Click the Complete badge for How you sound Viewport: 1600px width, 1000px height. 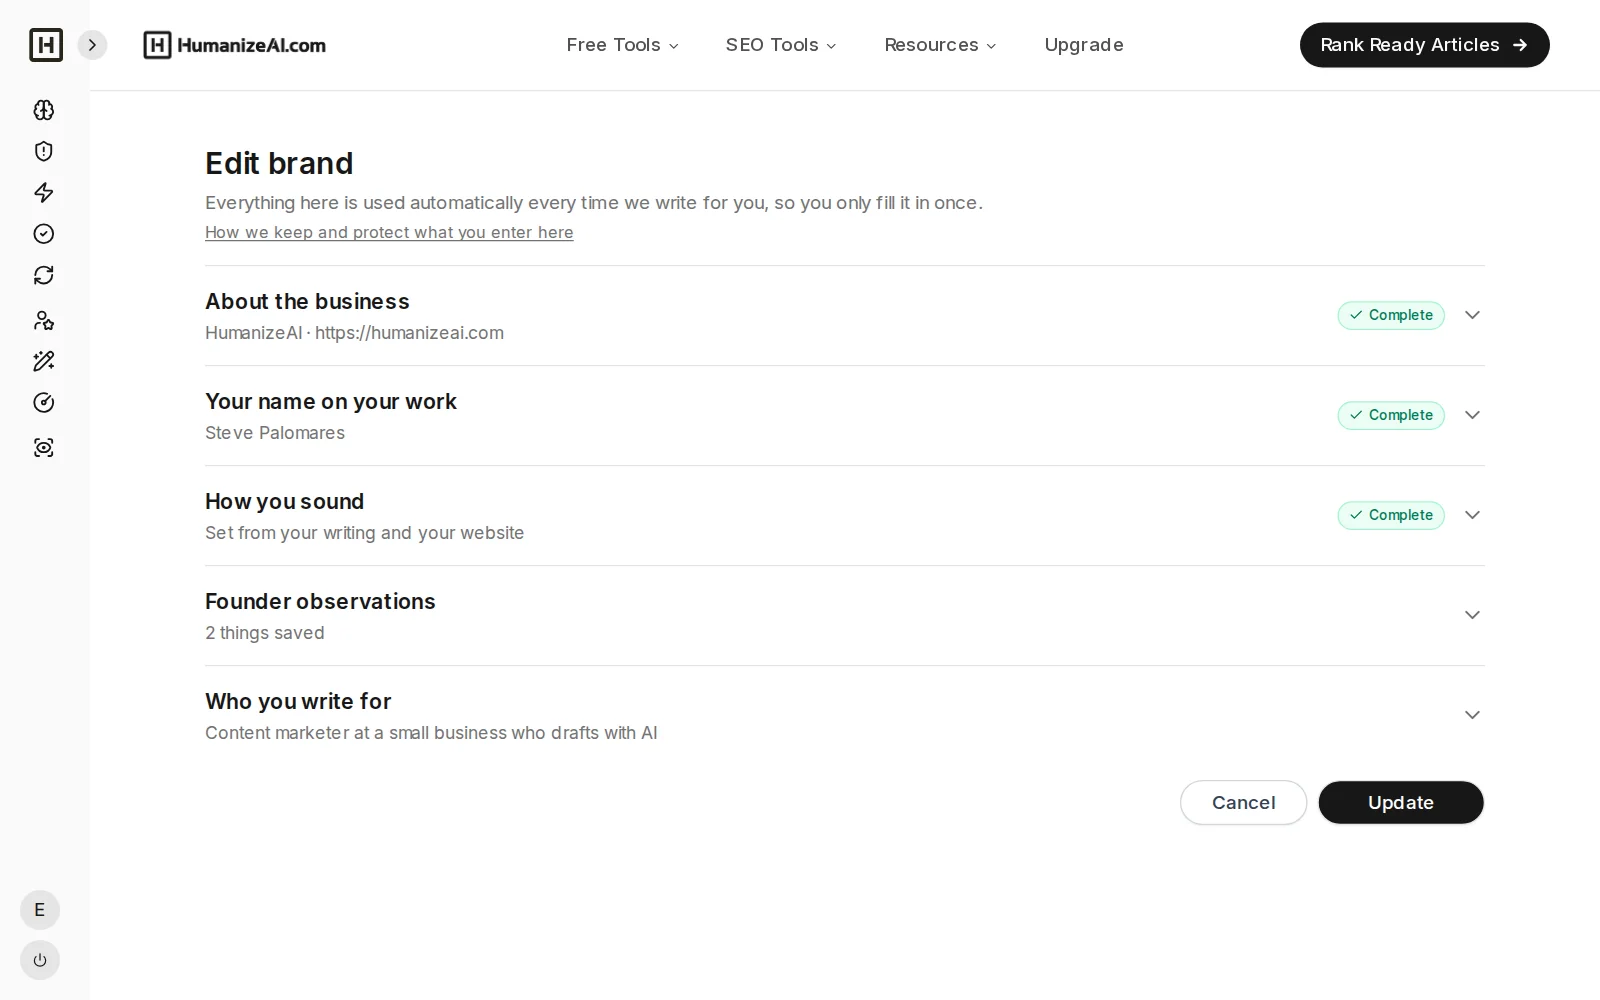1391,515
